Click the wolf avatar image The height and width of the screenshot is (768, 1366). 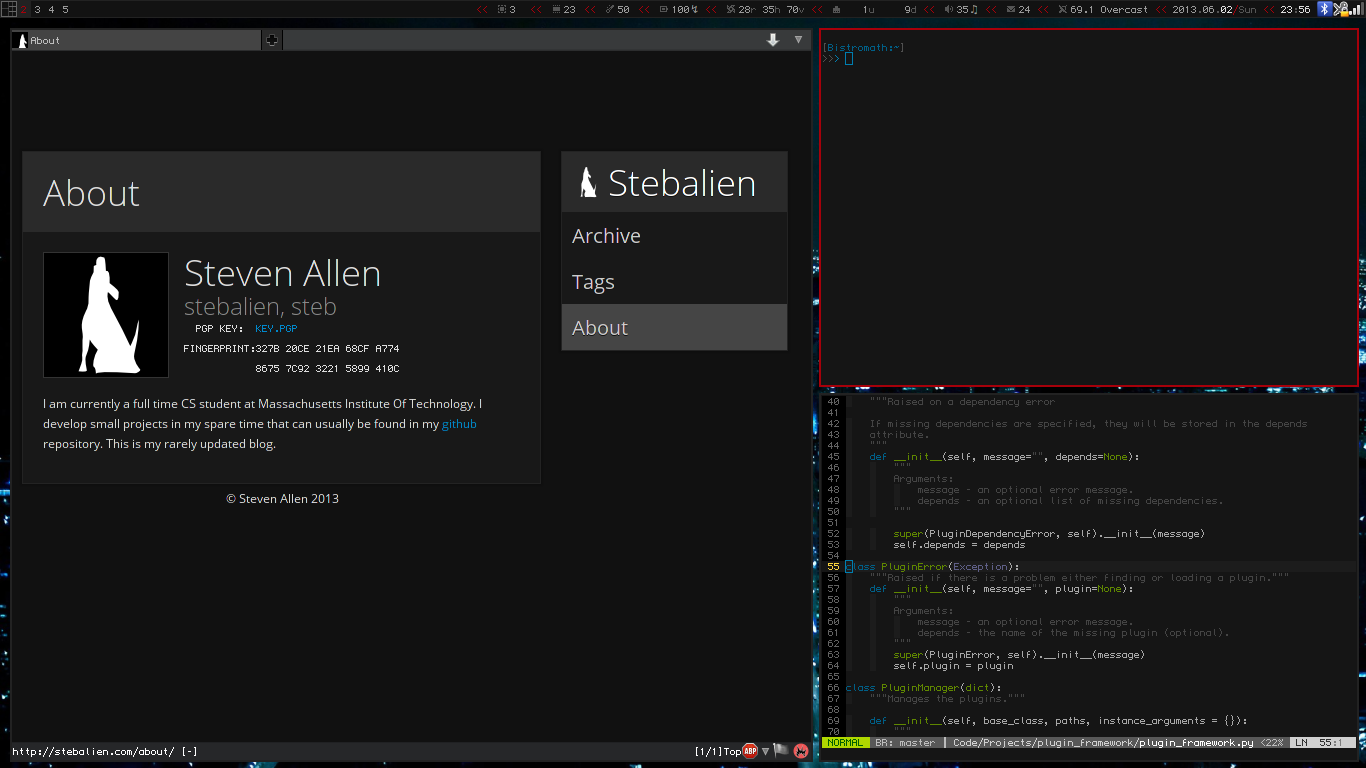tap(106, 315)
